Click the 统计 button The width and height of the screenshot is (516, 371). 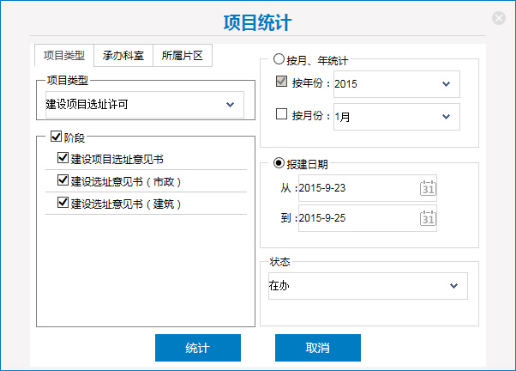(x=198, y=348)
